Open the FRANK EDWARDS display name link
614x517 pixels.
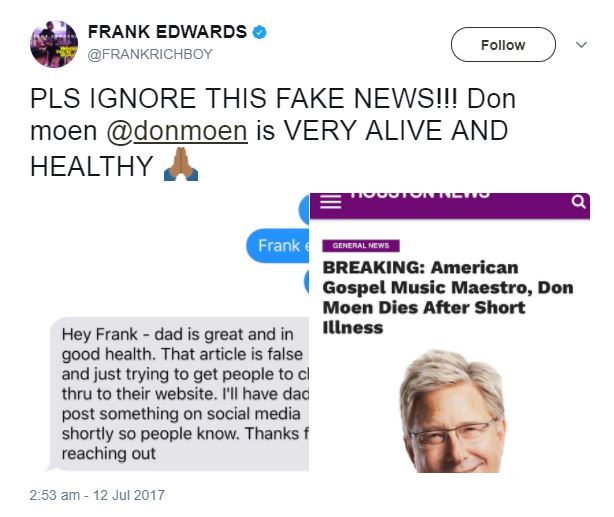[167, 33]
